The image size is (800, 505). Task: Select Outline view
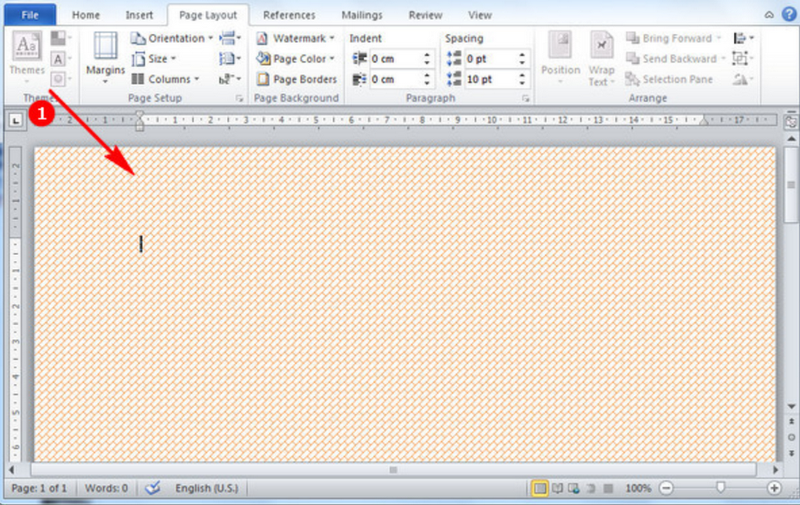coord(591,489)
